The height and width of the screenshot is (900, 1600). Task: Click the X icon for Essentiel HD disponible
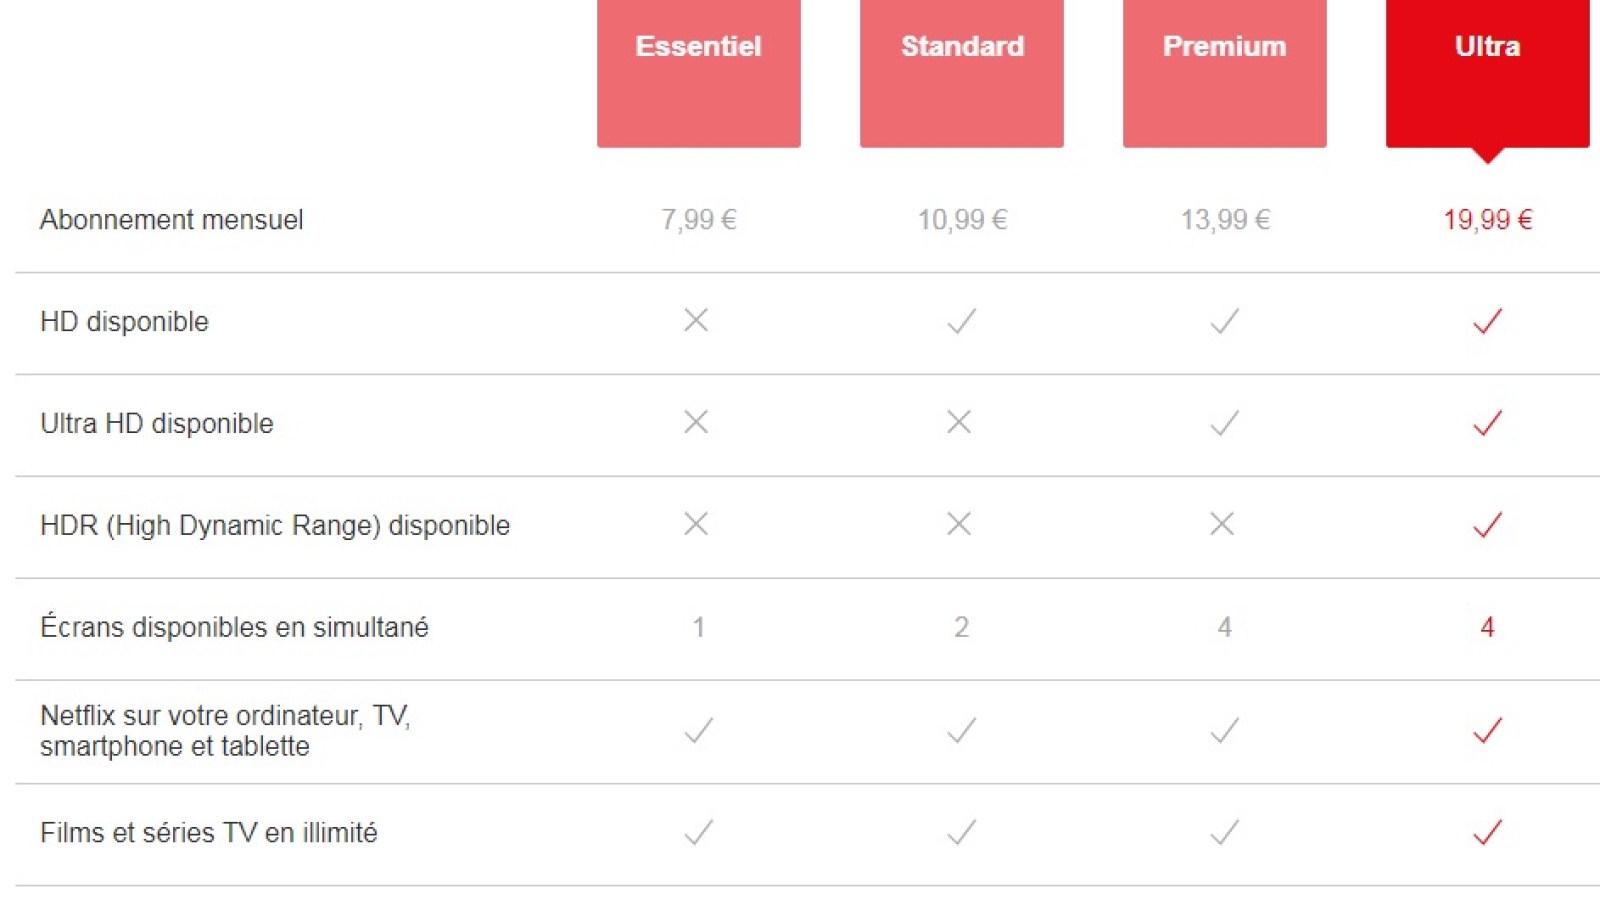(x=696, y=320)
